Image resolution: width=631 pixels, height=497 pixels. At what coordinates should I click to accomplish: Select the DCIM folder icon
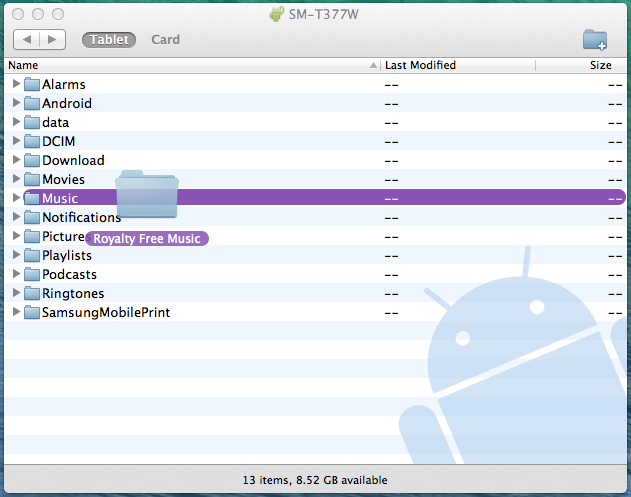coord(32,141)
